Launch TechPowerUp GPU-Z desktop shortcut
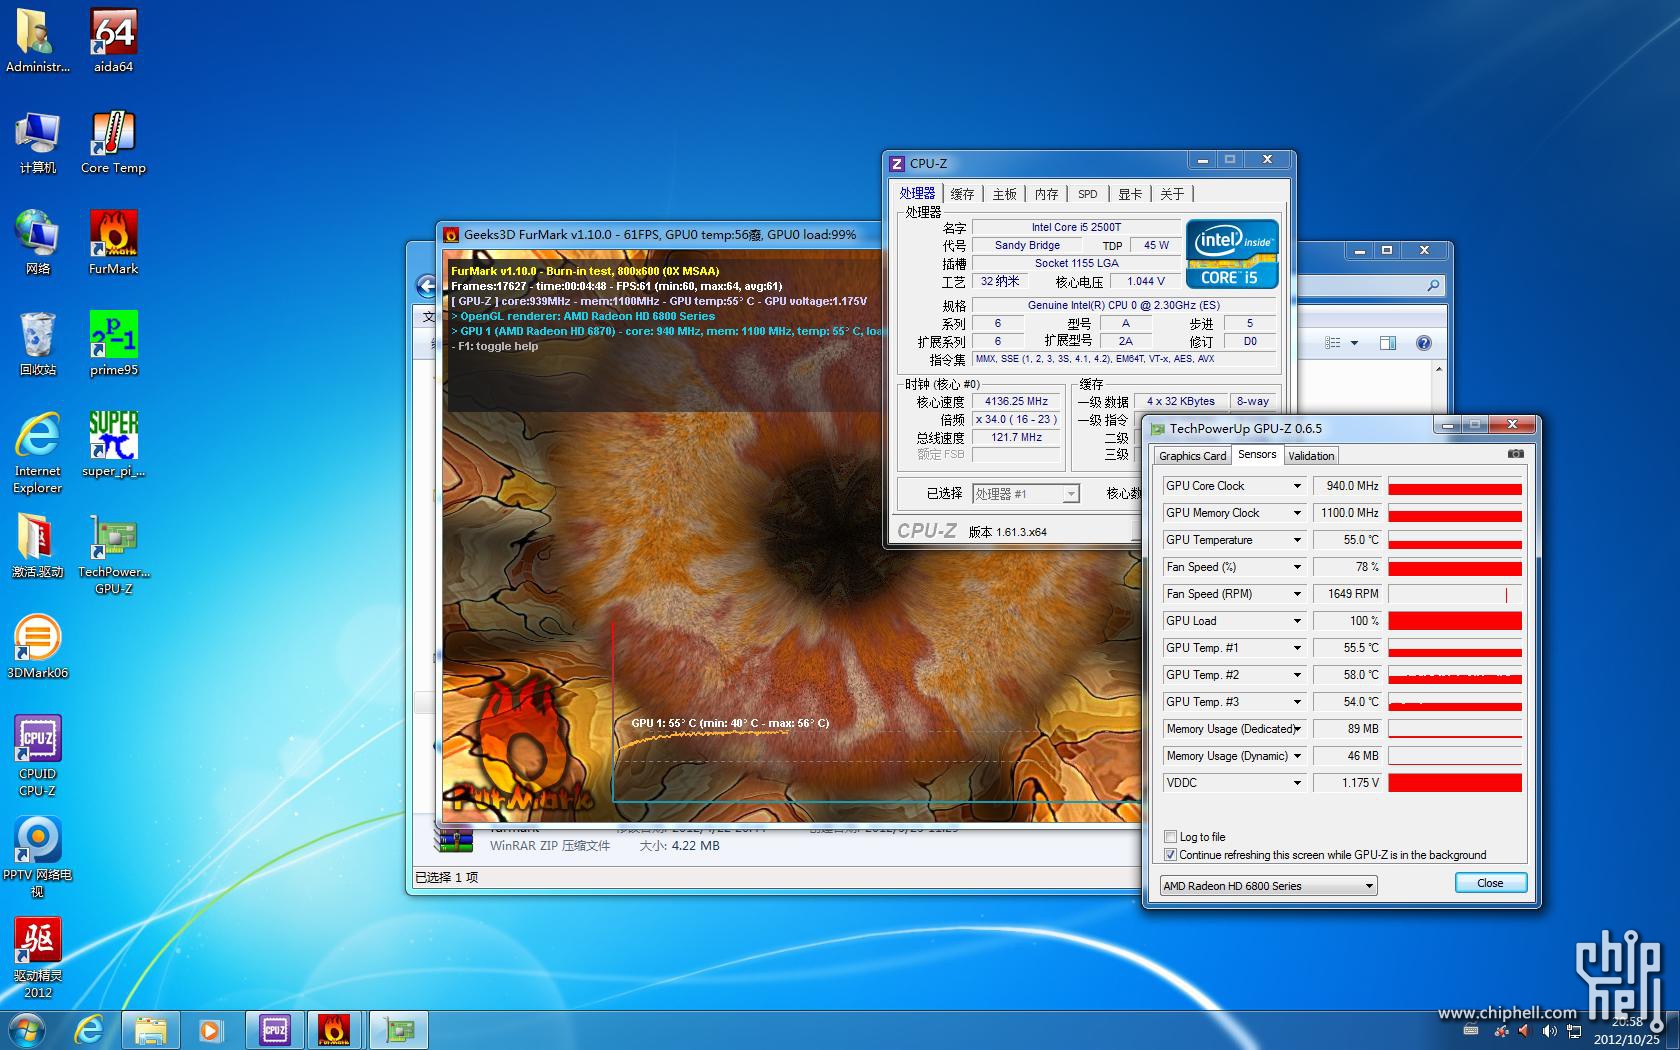 (113, 553)
